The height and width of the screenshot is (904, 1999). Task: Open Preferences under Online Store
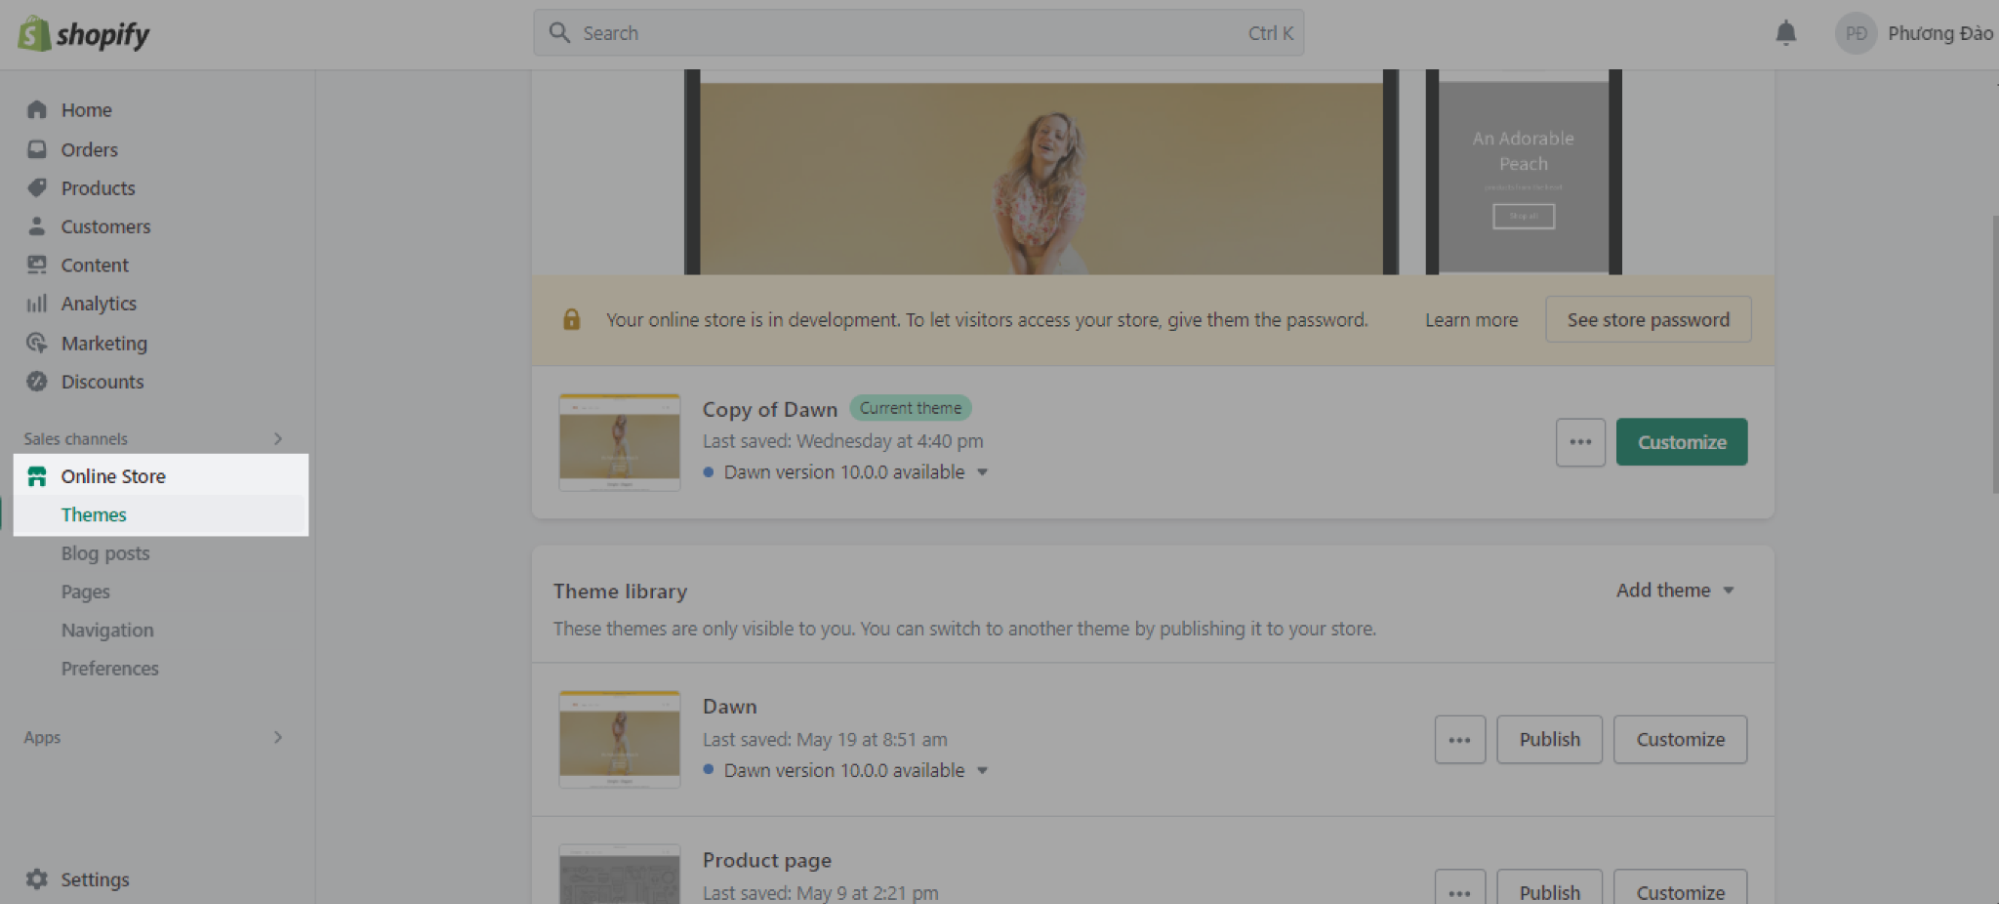(110, 668)
